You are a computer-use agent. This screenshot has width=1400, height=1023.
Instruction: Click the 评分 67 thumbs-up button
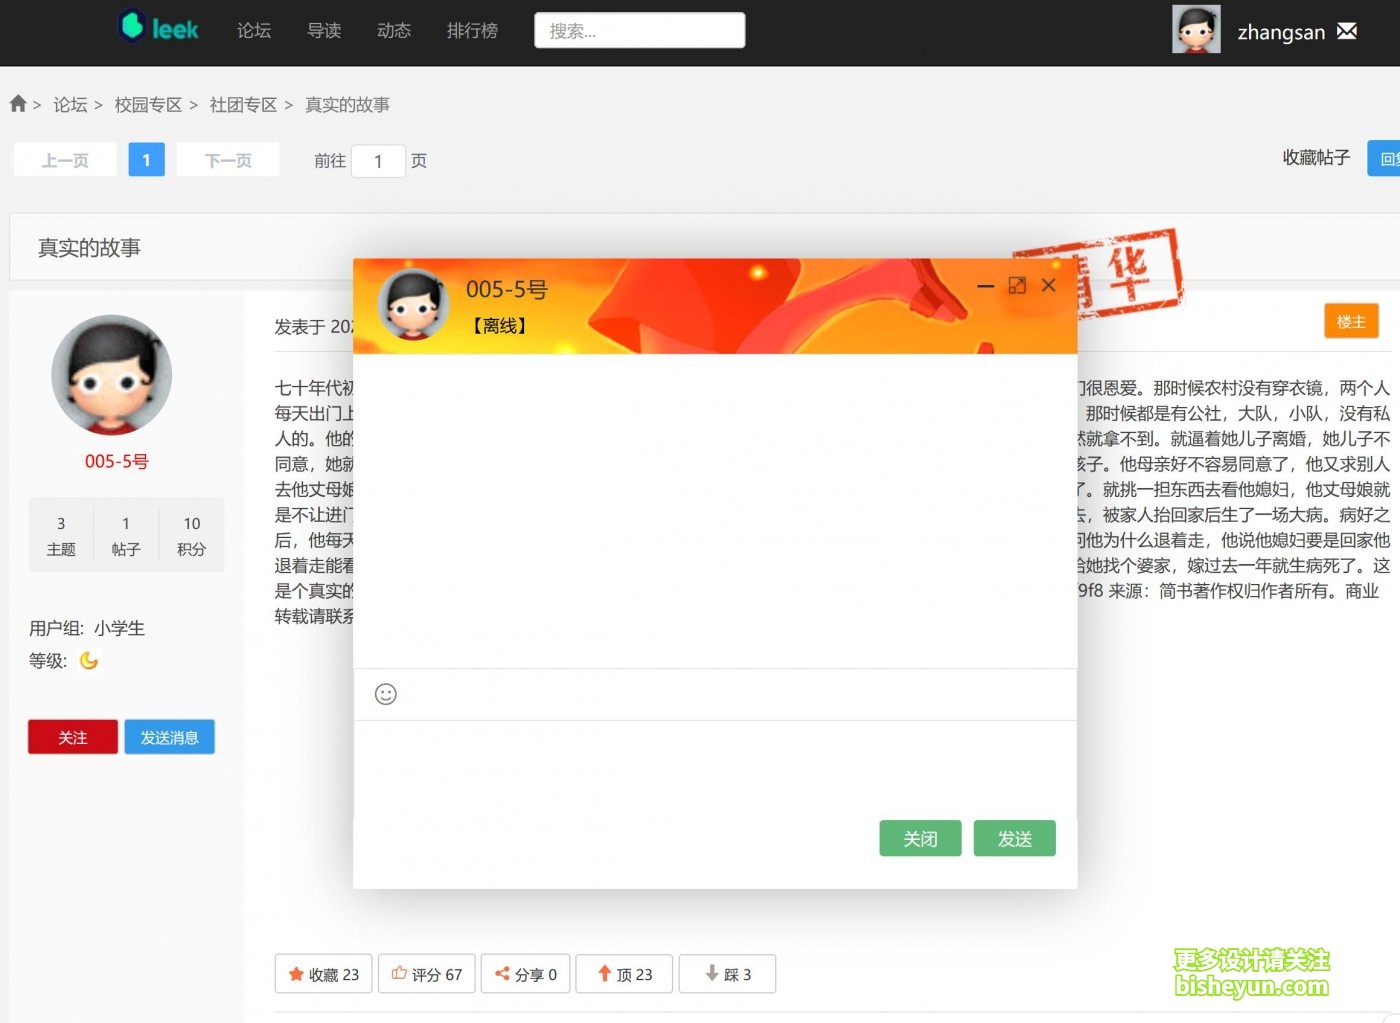click(x=427, y=974)
